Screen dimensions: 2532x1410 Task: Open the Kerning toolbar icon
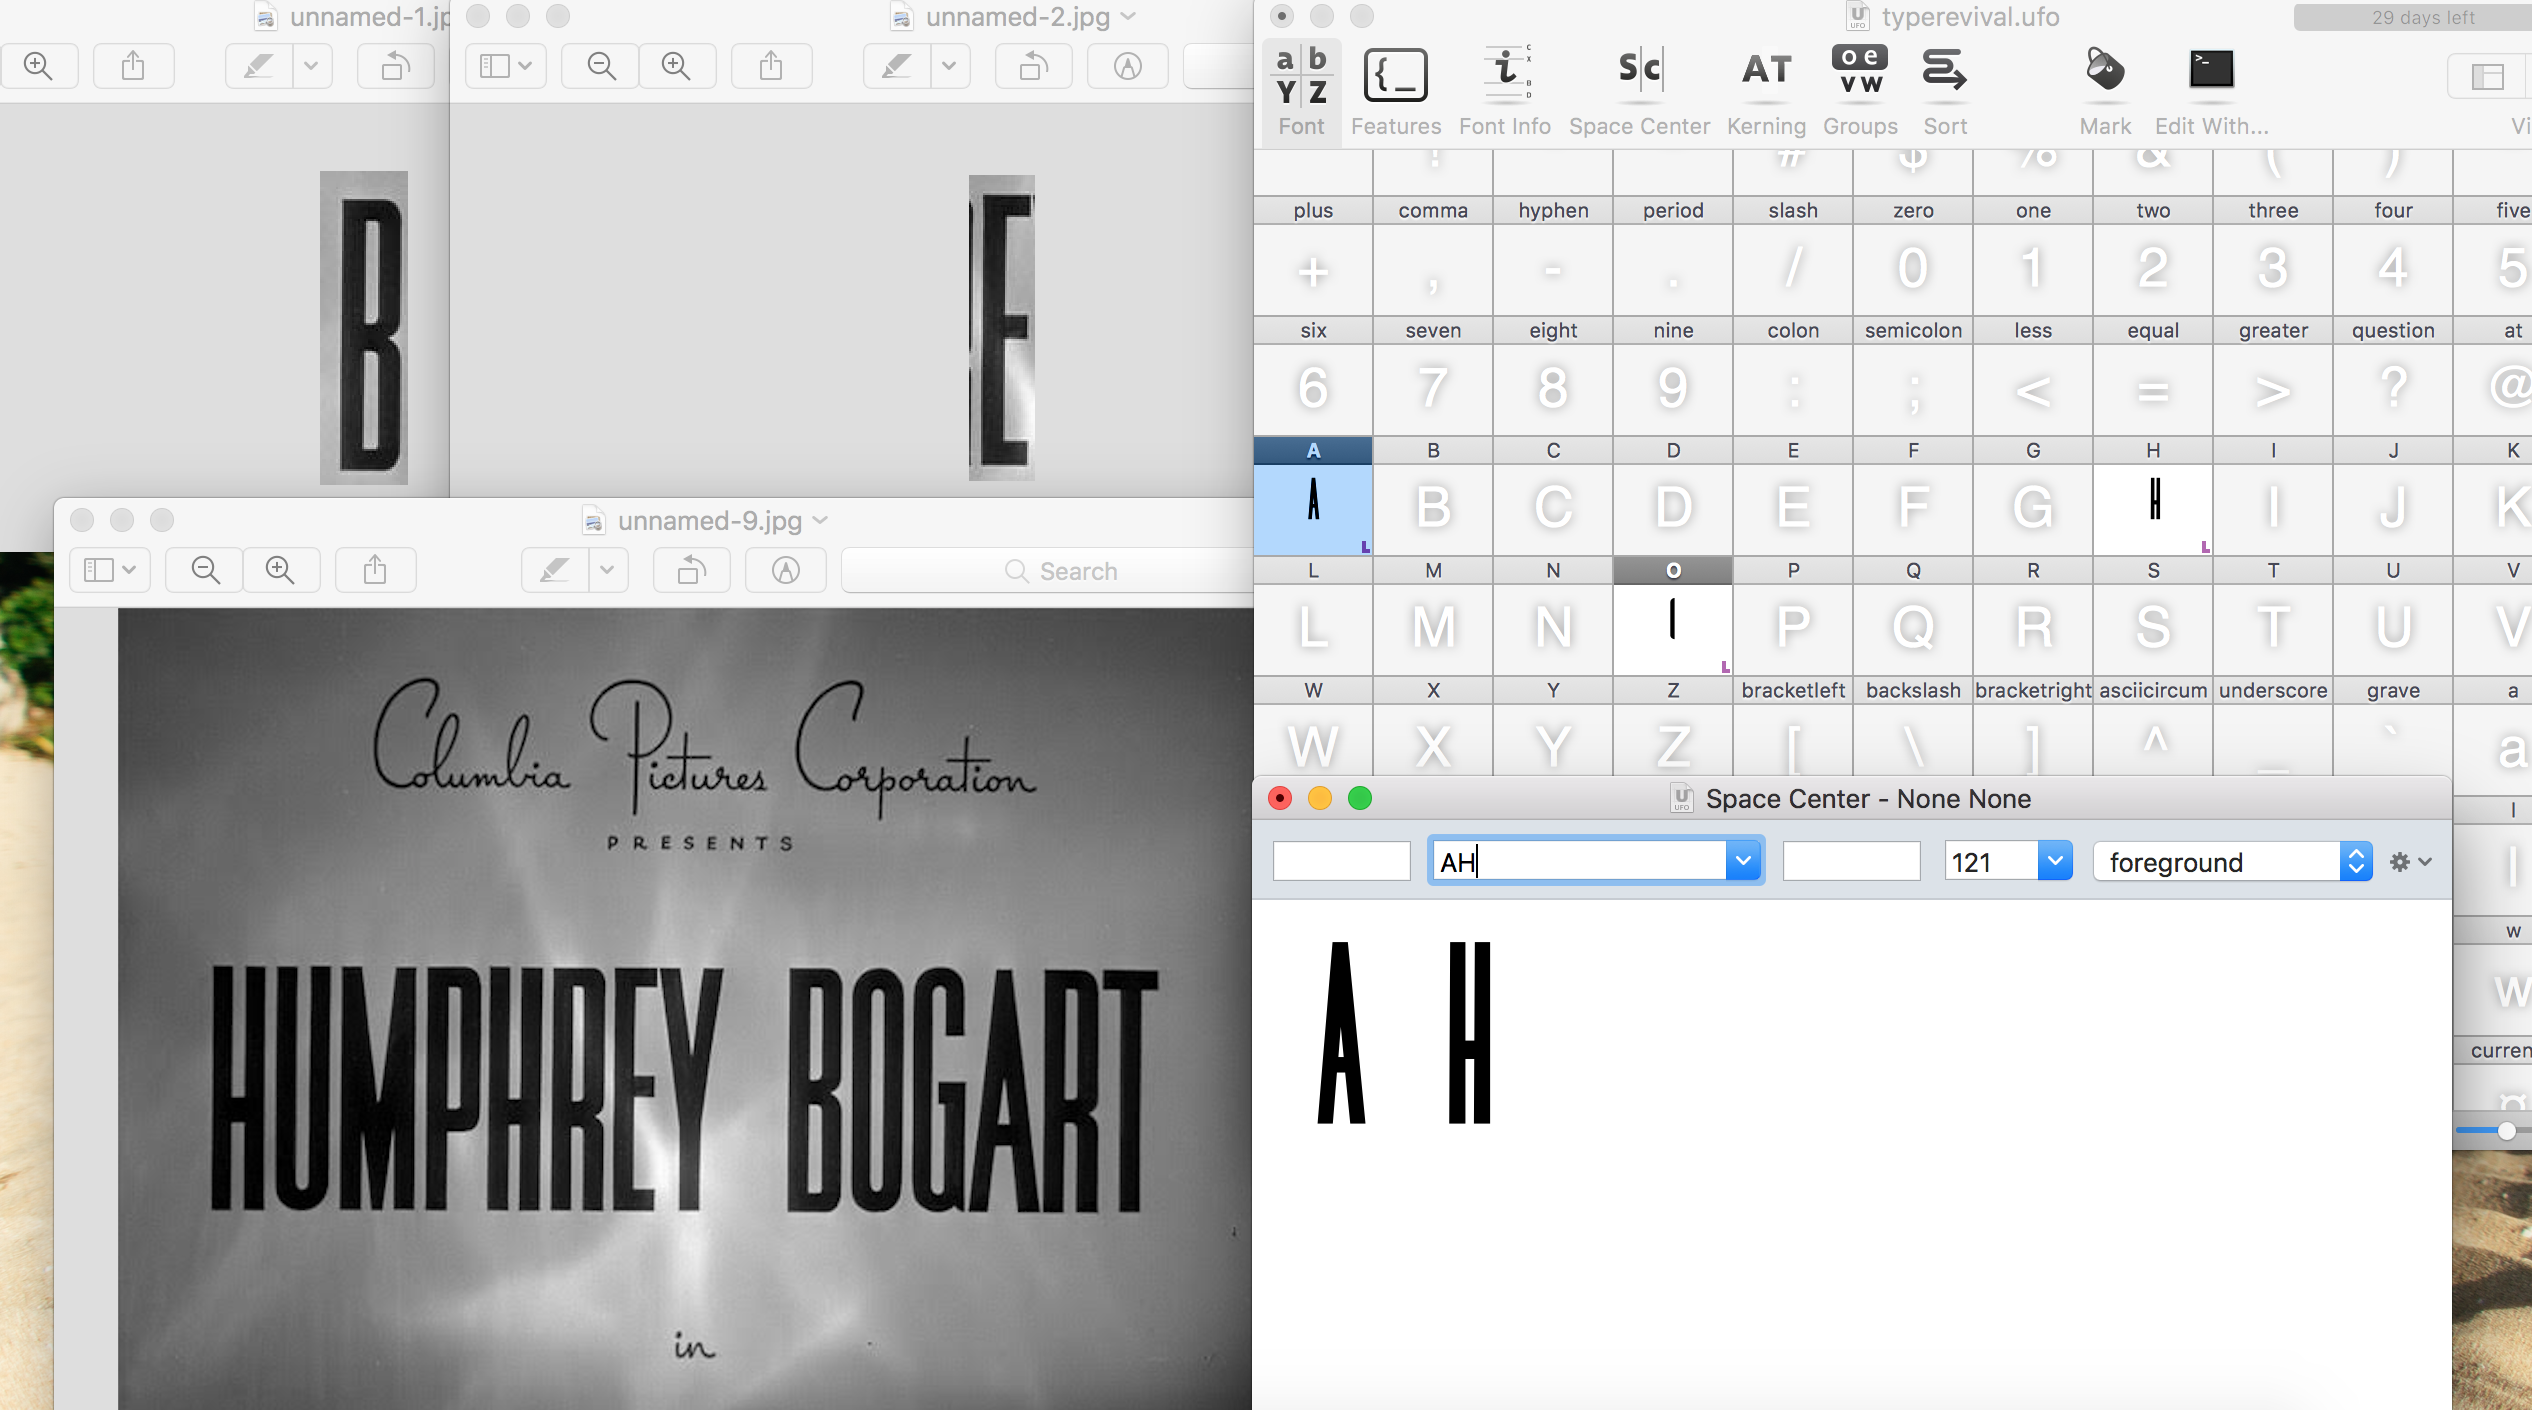tap(1766, 90)
